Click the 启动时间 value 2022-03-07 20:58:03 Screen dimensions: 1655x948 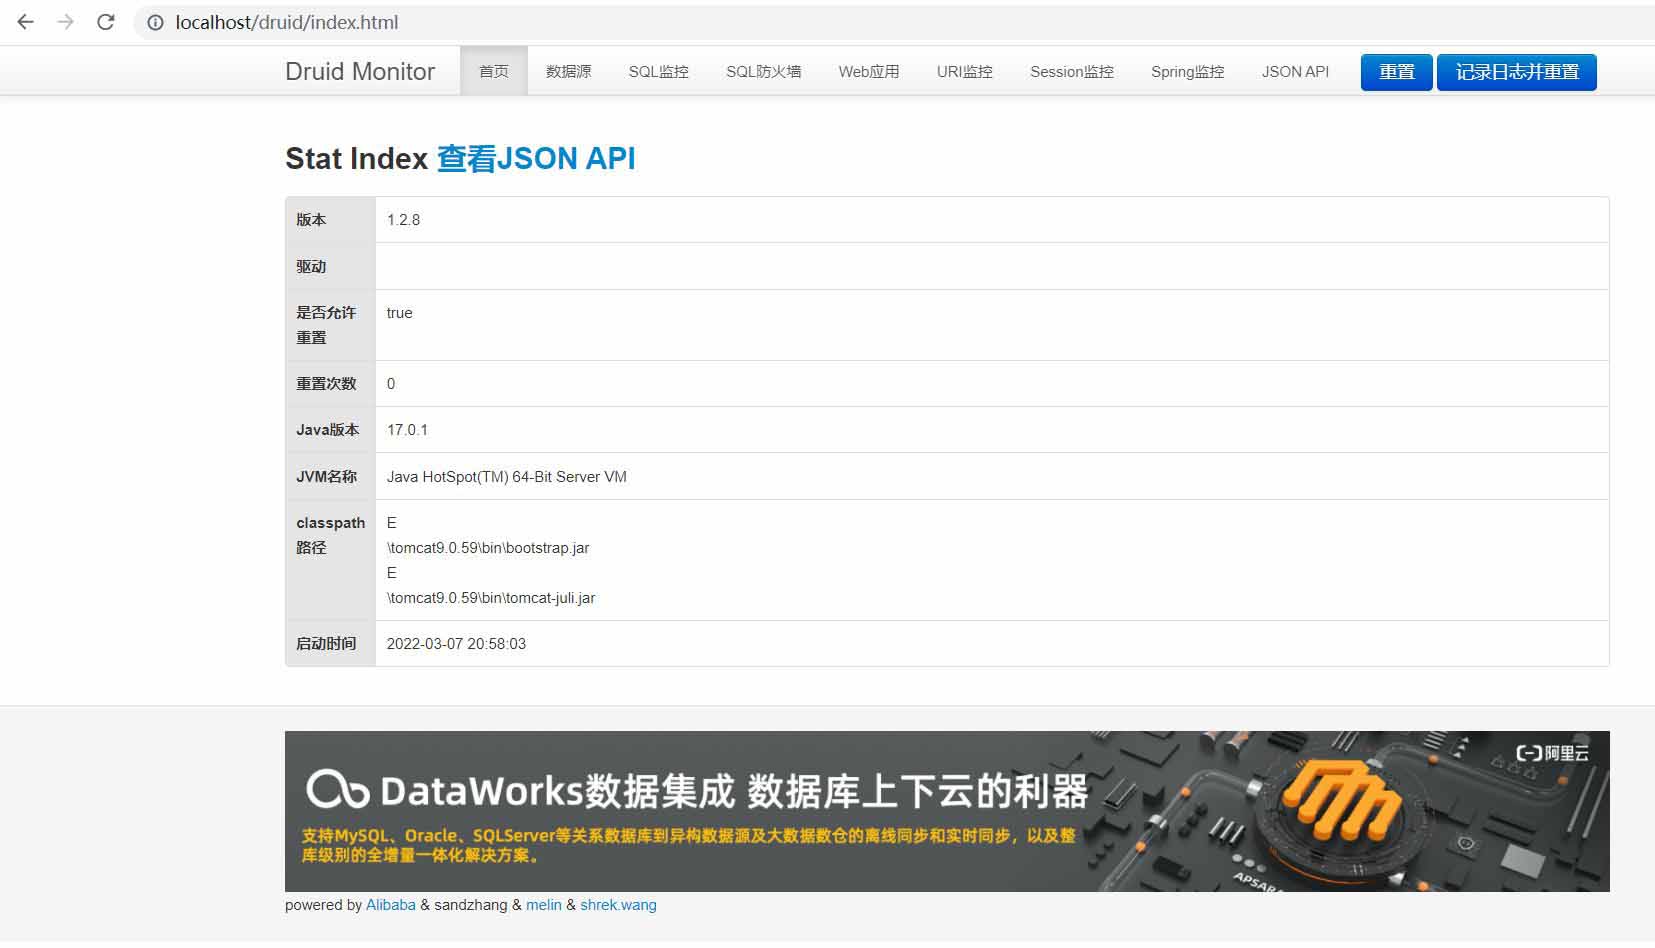pyautogui.click(x=456, y=644)
